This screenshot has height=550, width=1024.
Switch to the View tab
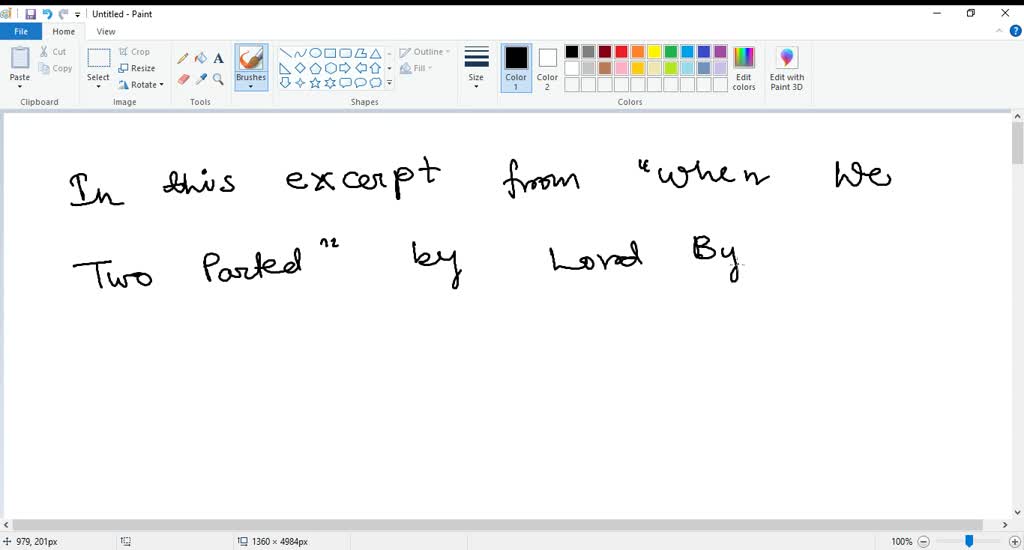106,31
